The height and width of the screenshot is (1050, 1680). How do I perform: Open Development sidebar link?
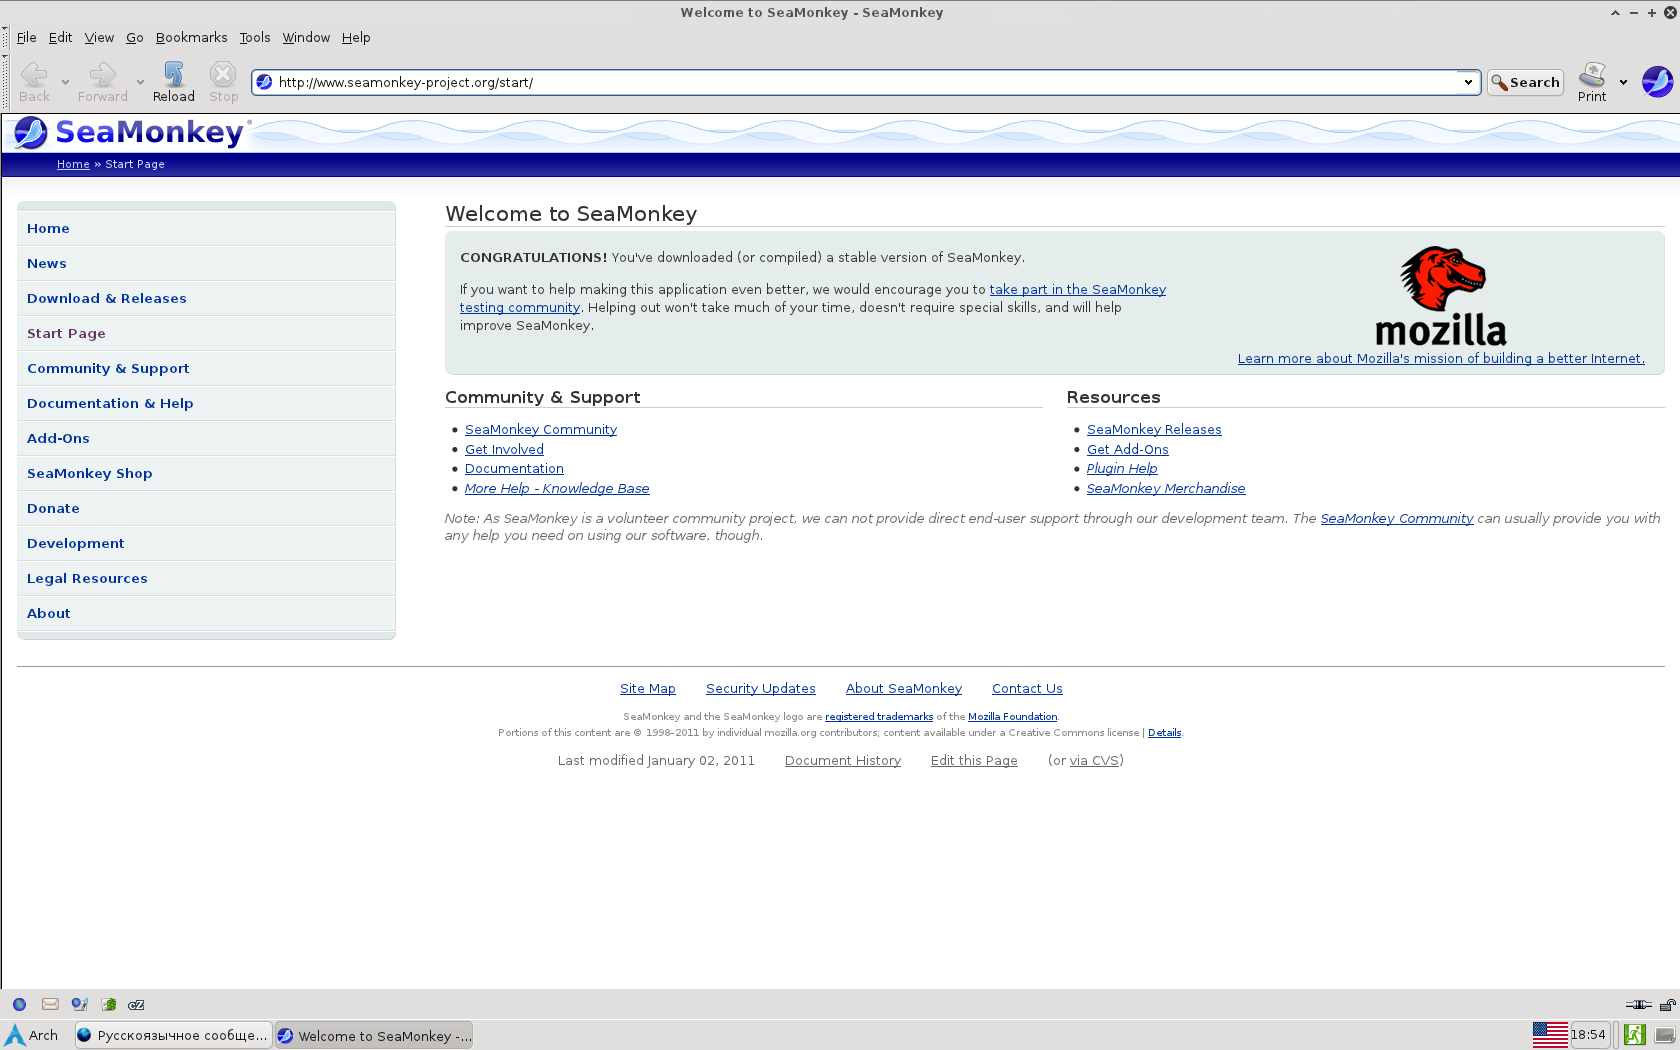(x=206, y=543)
